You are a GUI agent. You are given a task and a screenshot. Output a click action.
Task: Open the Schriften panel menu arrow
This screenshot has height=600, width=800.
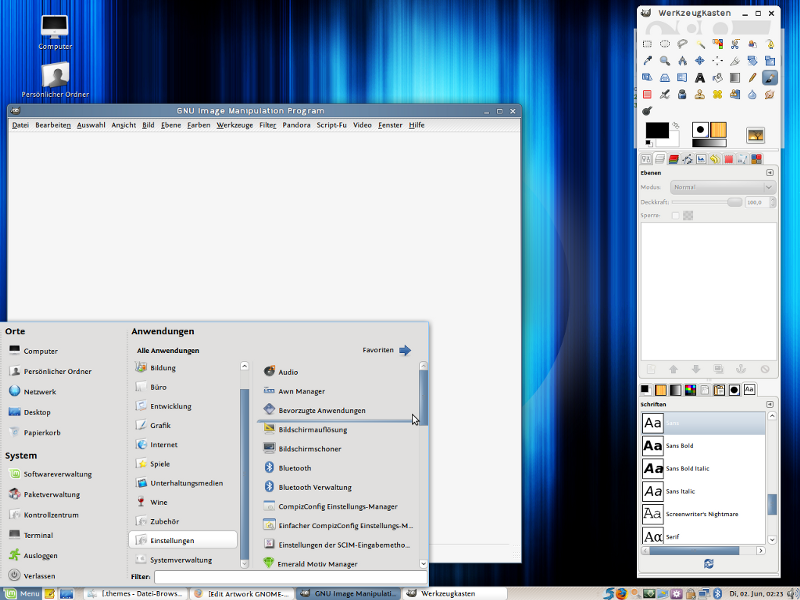tap(769, 404)
